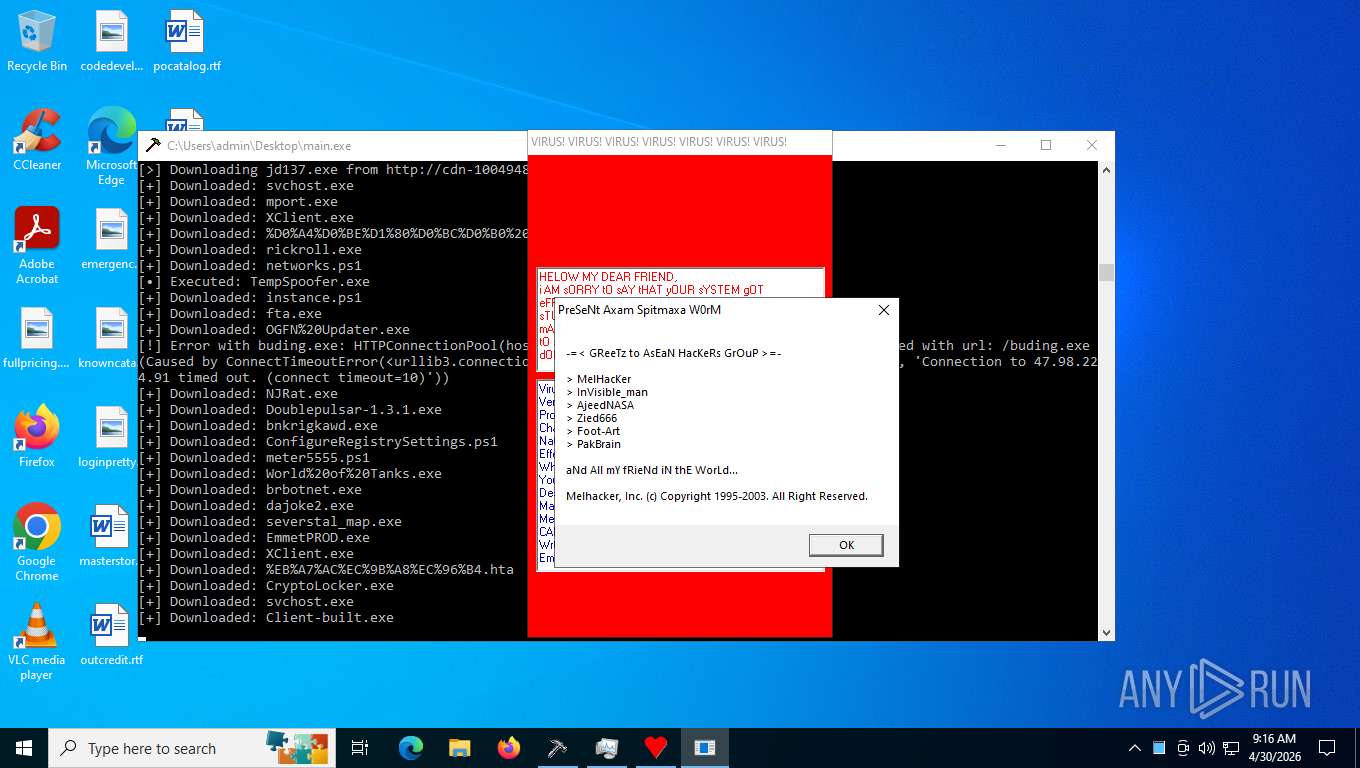Switch to the red heart taskbar app
Image resolution: width=1360 pixels, height=768 pixels.
(656, 748)
